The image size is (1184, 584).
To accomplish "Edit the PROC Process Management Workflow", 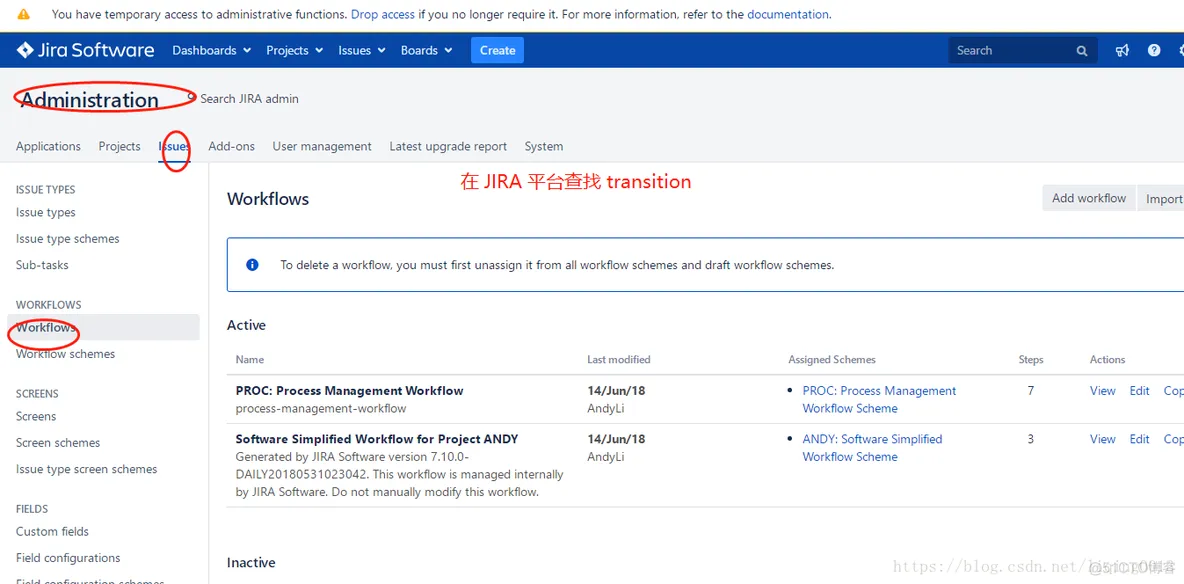I will pyautogui.click(x=1139, y=391).
